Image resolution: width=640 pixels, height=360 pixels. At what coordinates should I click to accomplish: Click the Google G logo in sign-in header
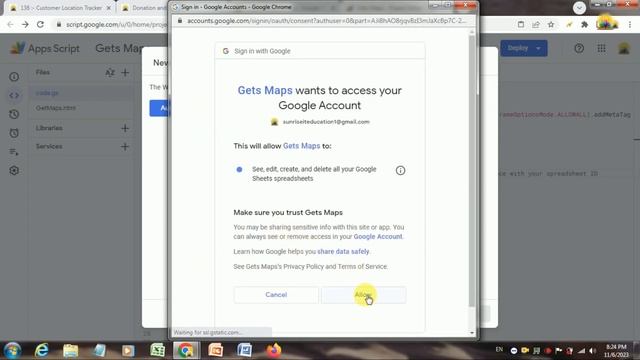226,51
